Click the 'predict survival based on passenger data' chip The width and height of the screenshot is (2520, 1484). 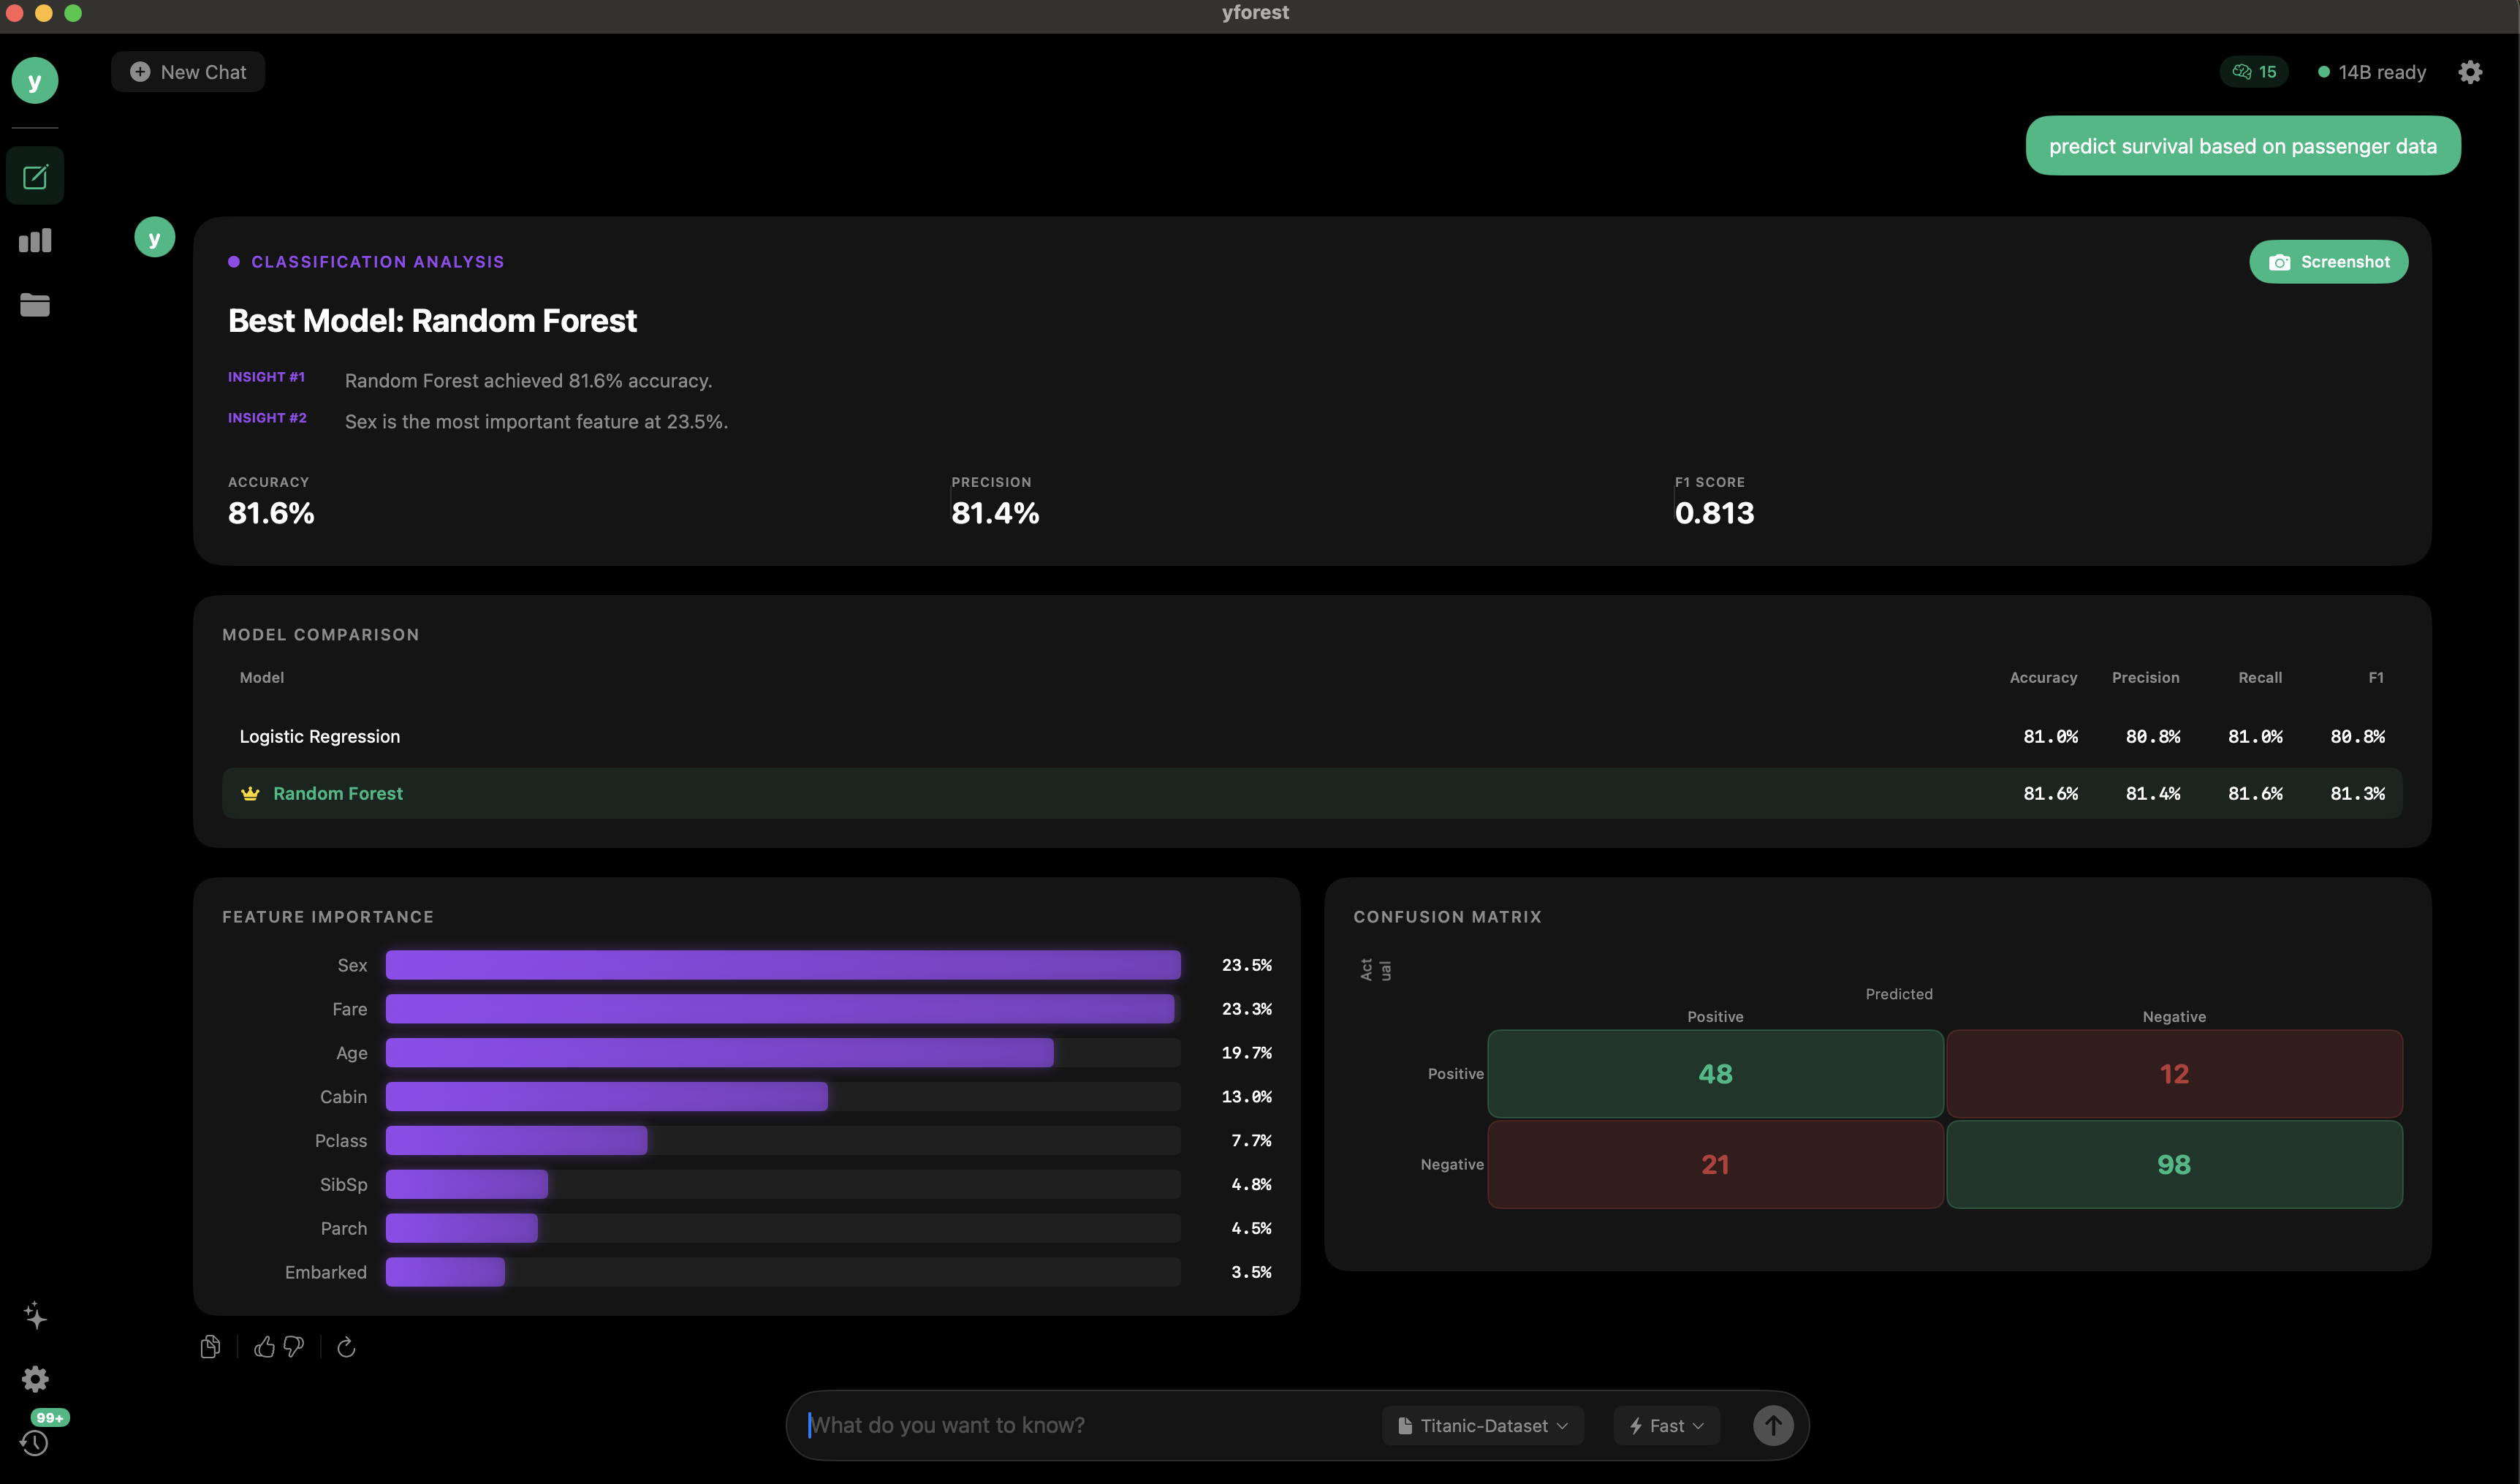tap(2242, 145)
